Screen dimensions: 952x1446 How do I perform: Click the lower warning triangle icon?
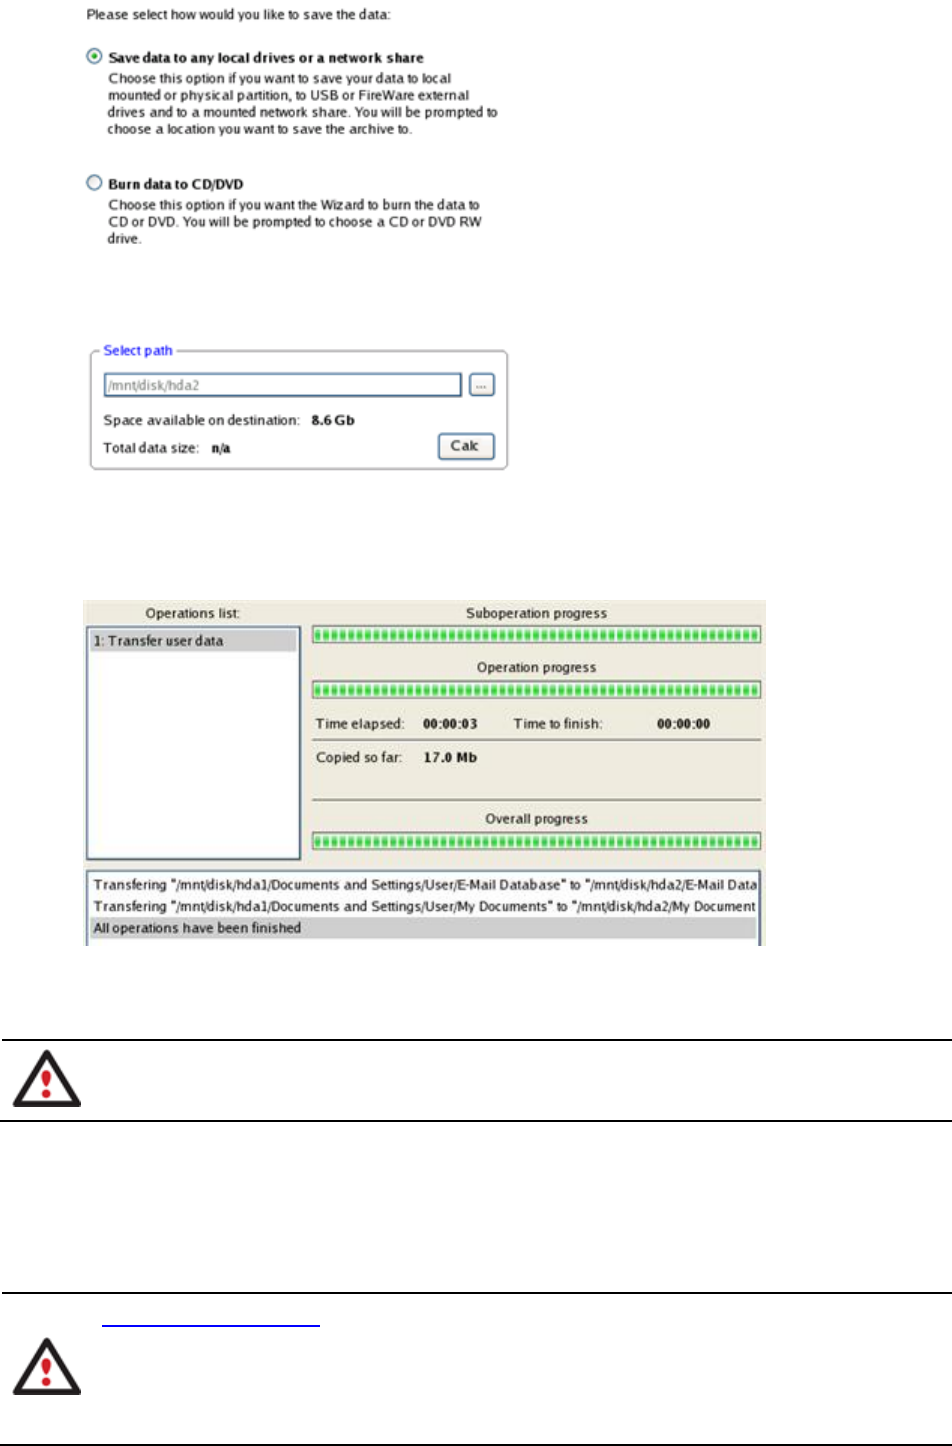pyautogui.click(x=46, y=1367)
